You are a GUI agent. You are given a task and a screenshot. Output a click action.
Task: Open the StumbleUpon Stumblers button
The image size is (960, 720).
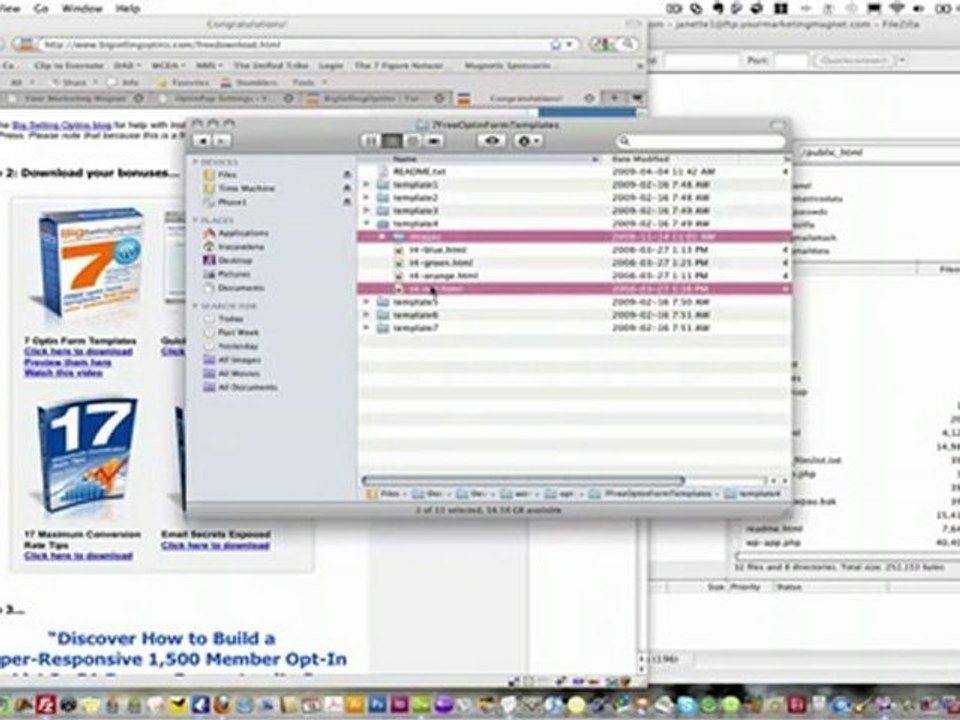[x=249, y=82]
